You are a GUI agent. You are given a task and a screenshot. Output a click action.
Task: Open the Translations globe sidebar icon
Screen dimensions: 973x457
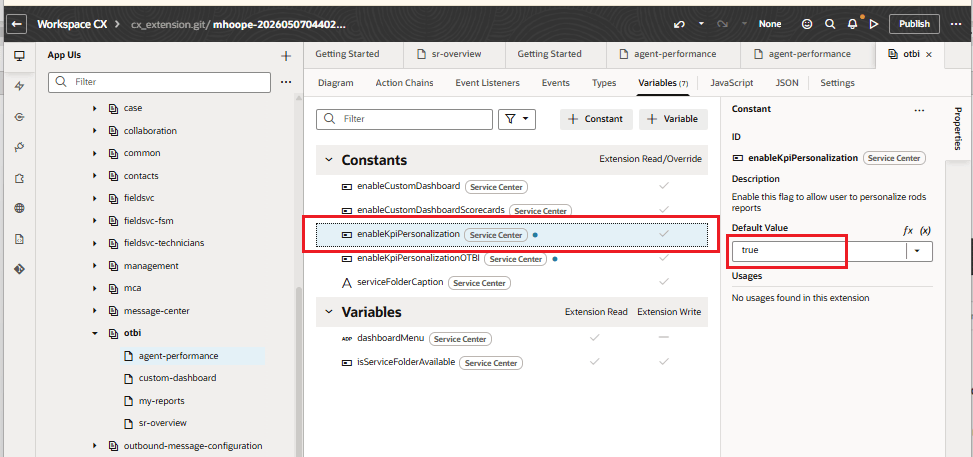coord(19,209)
